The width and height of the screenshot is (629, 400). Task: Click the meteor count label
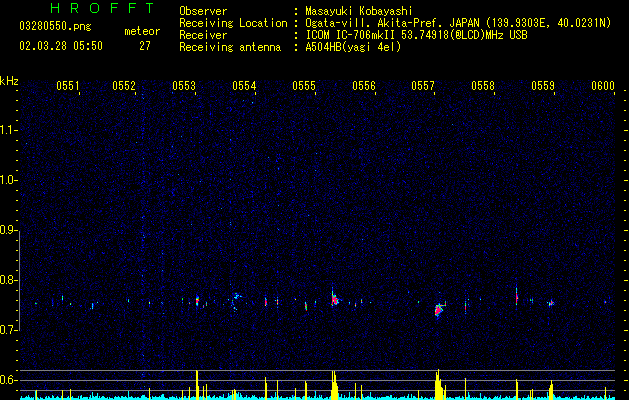(x=142, y=31)
